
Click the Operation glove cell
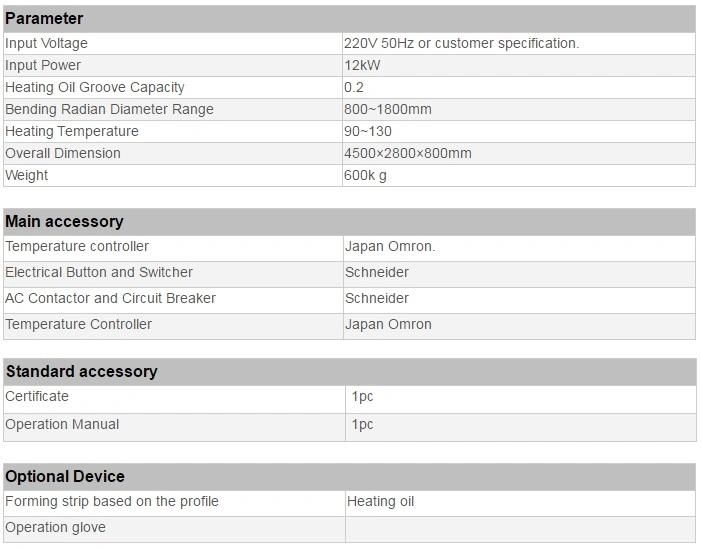pyautogui.click(x=174, y=530)
